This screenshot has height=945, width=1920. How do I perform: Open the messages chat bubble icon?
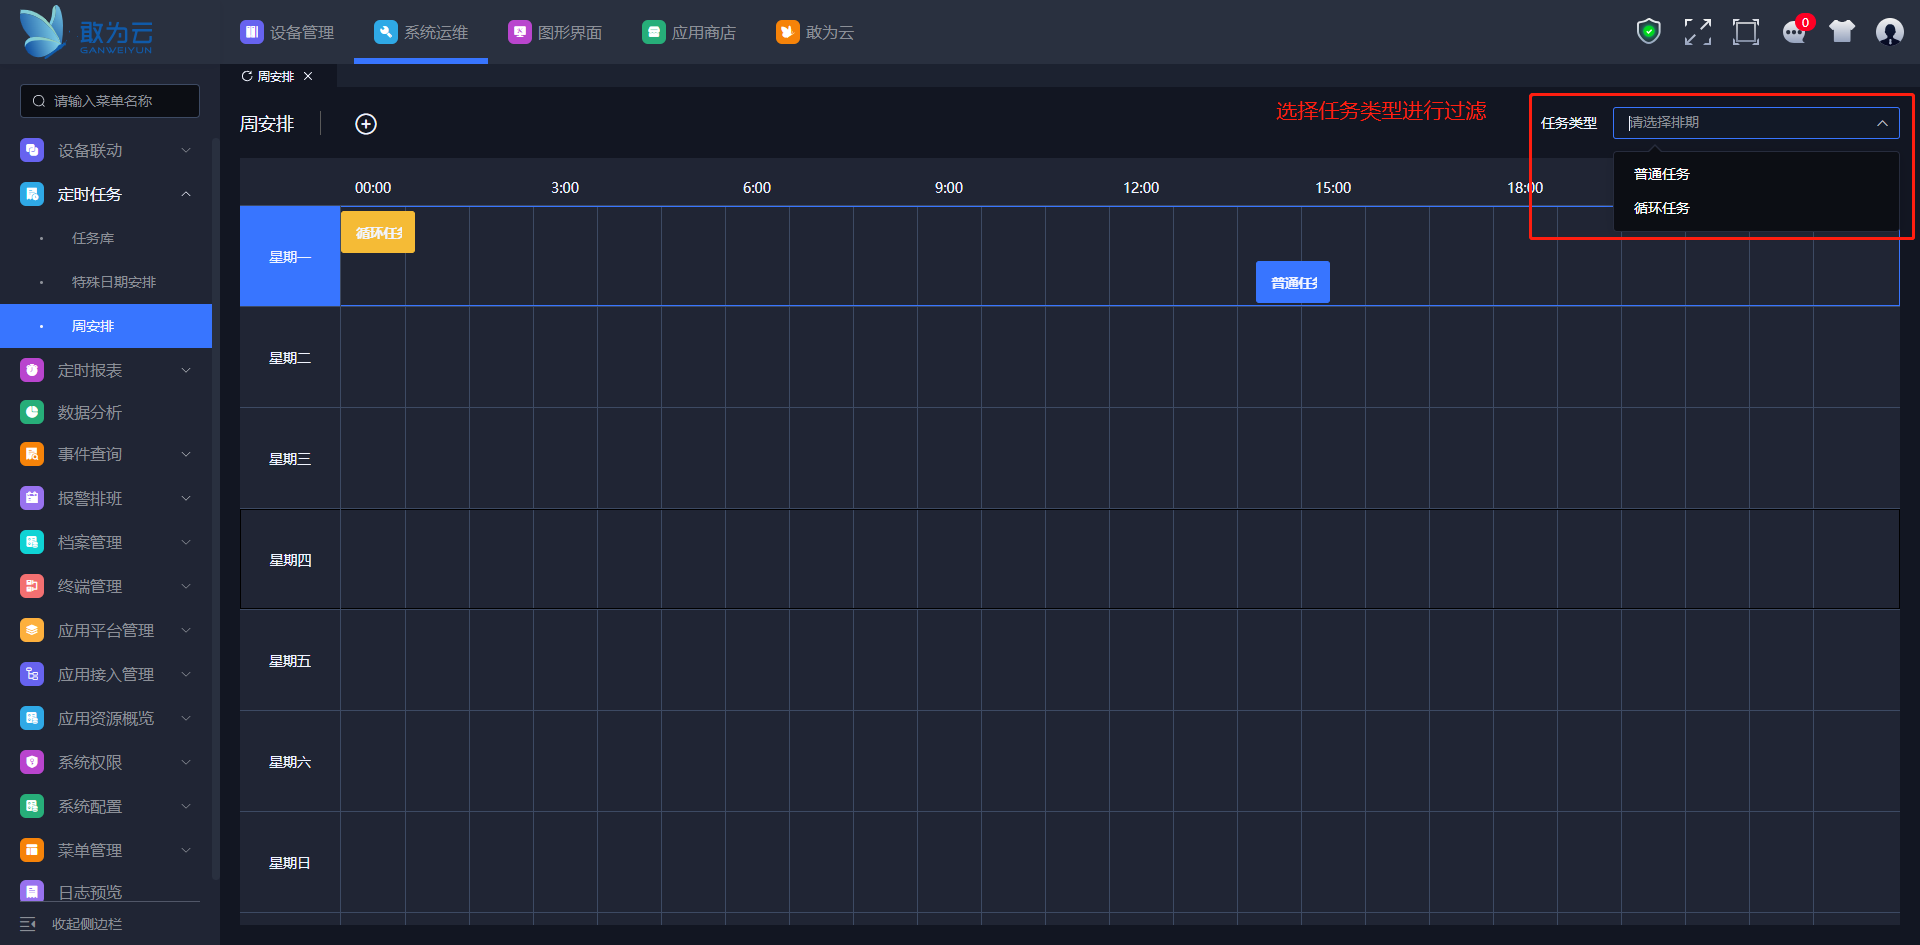[1794, 32]
